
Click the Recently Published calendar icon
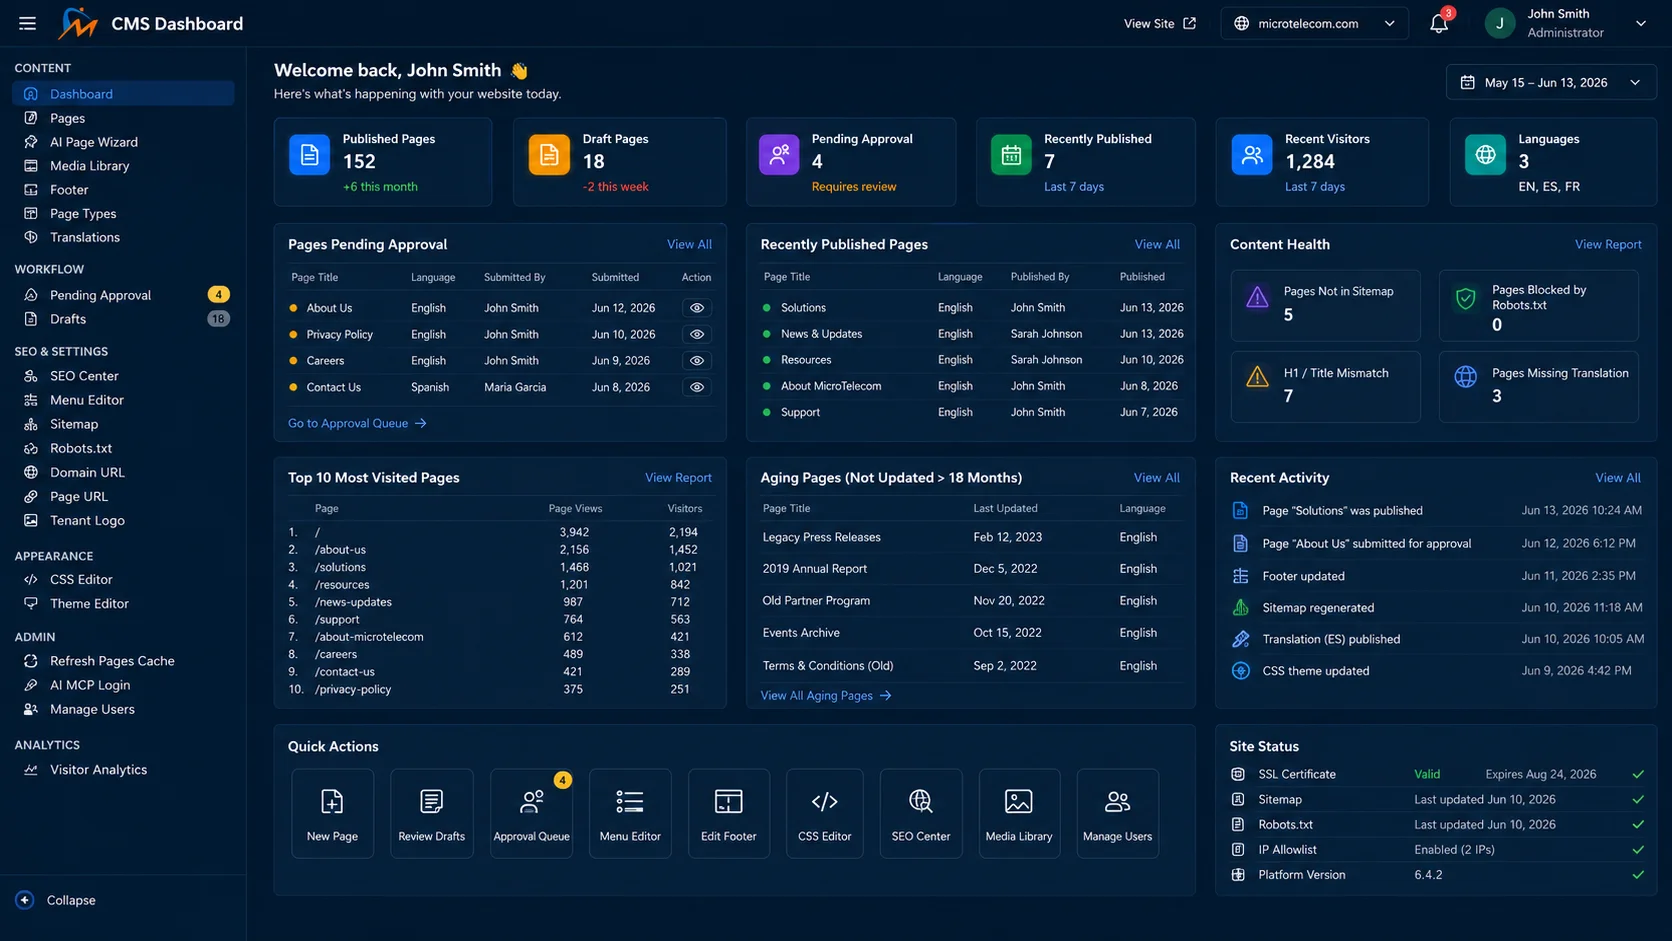coord(1011,155)
